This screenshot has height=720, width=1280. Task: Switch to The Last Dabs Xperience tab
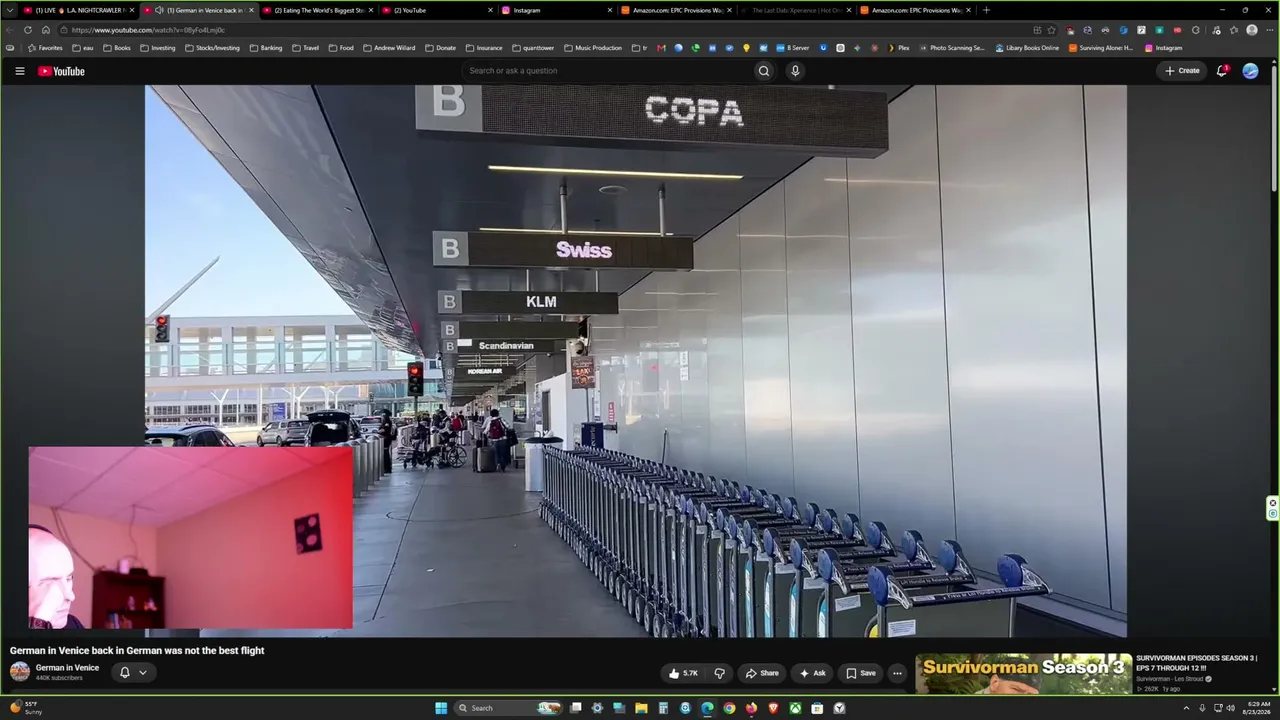794,10
